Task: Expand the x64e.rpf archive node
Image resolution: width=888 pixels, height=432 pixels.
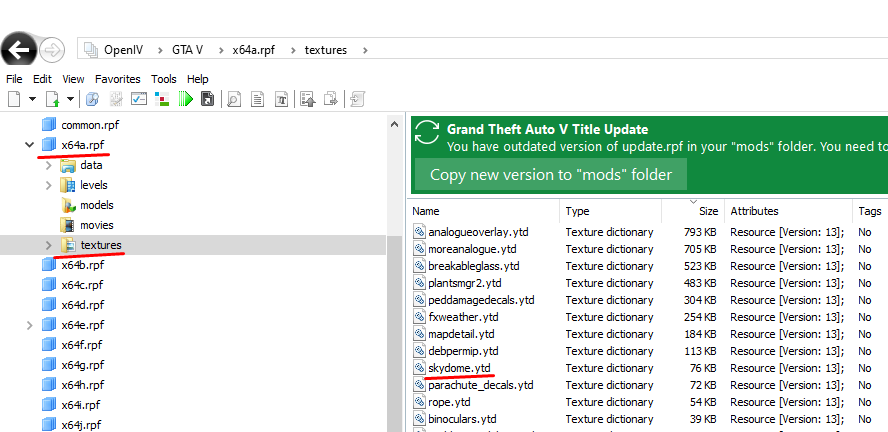Action: coord(29,325)
